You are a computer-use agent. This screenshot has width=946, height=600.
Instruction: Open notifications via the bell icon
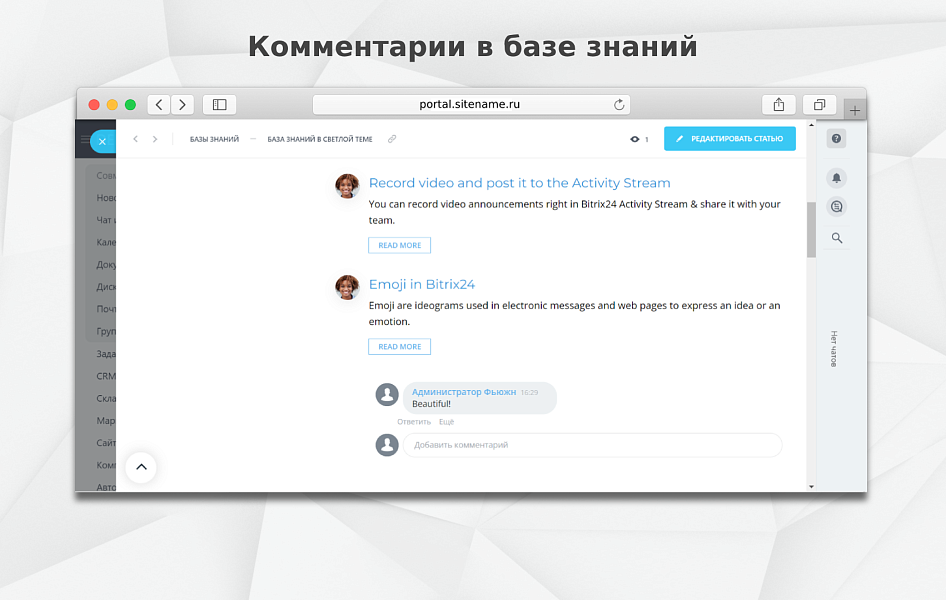pos(836,177)
